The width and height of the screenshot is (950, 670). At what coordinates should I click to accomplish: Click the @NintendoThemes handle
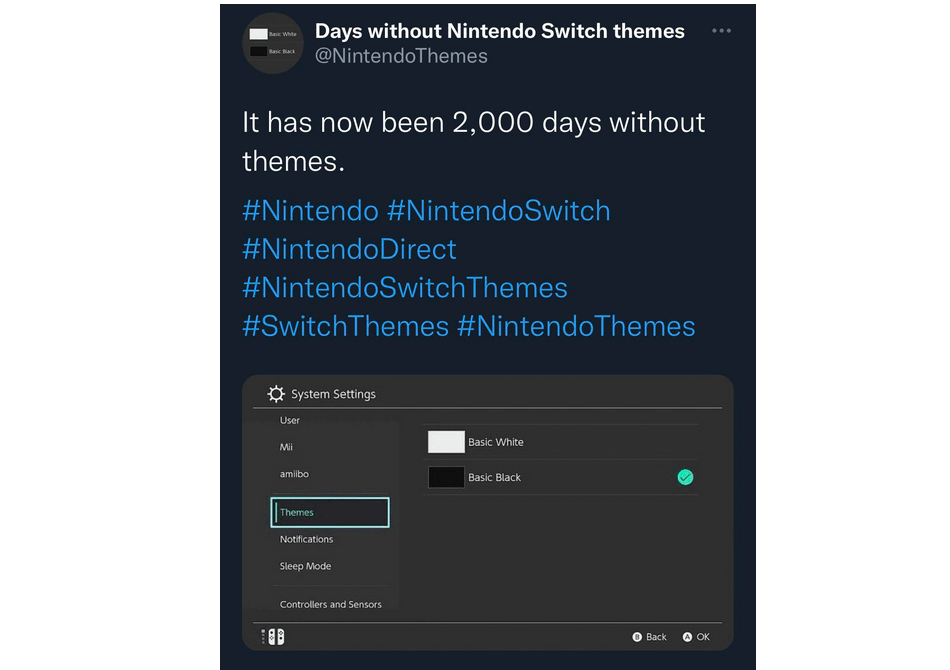coord(401,57)
